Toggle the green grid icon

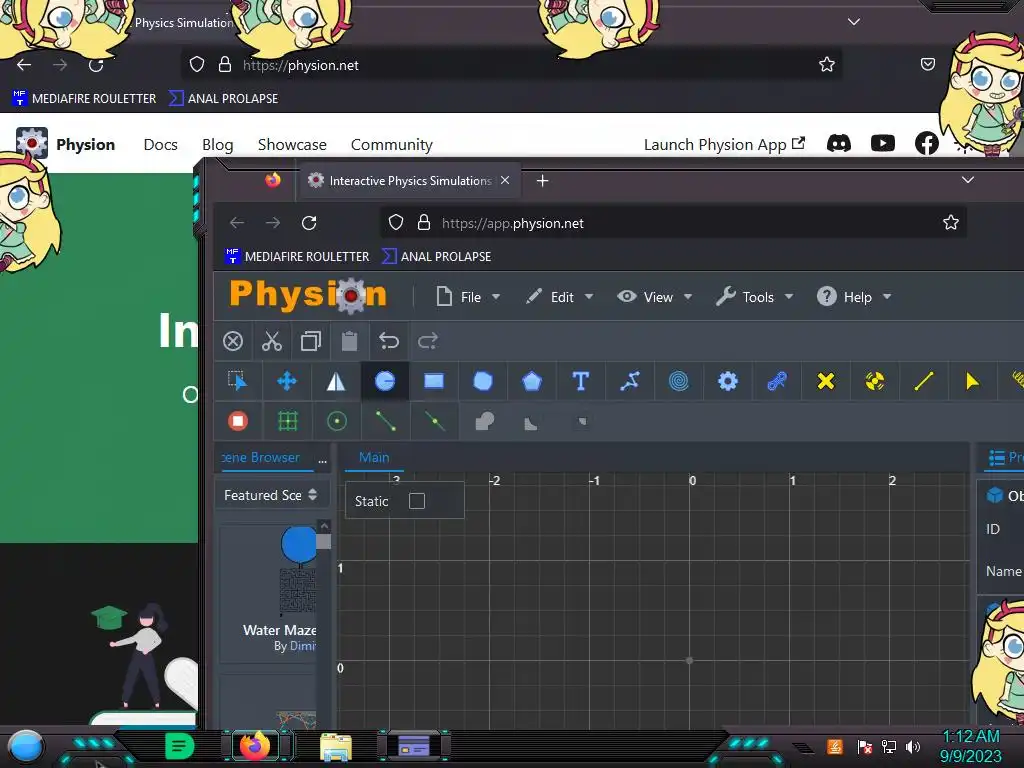click(x=287, y=421)
